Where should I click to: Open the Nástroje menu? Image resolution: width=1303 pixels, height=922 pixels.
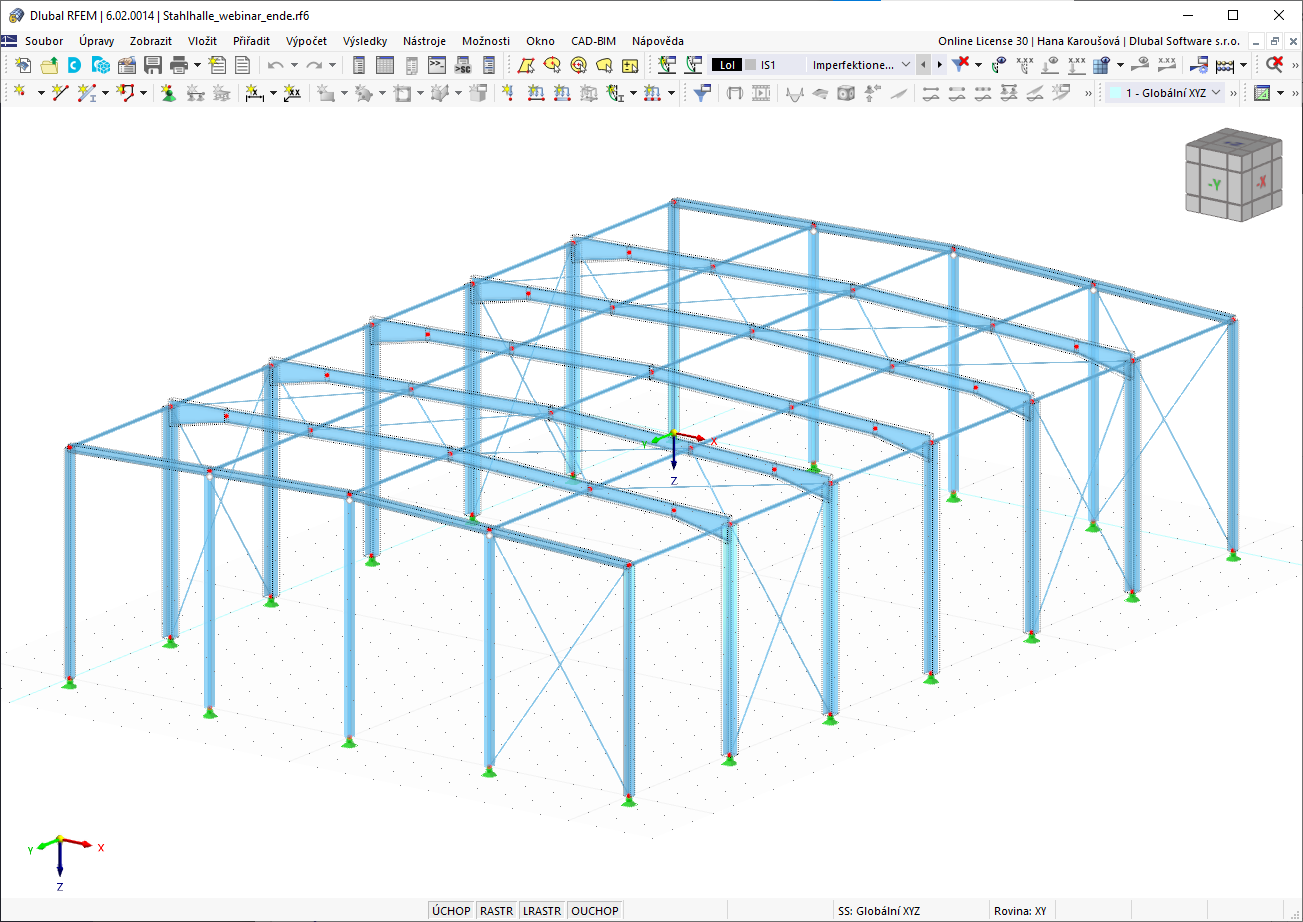point(425,41)
